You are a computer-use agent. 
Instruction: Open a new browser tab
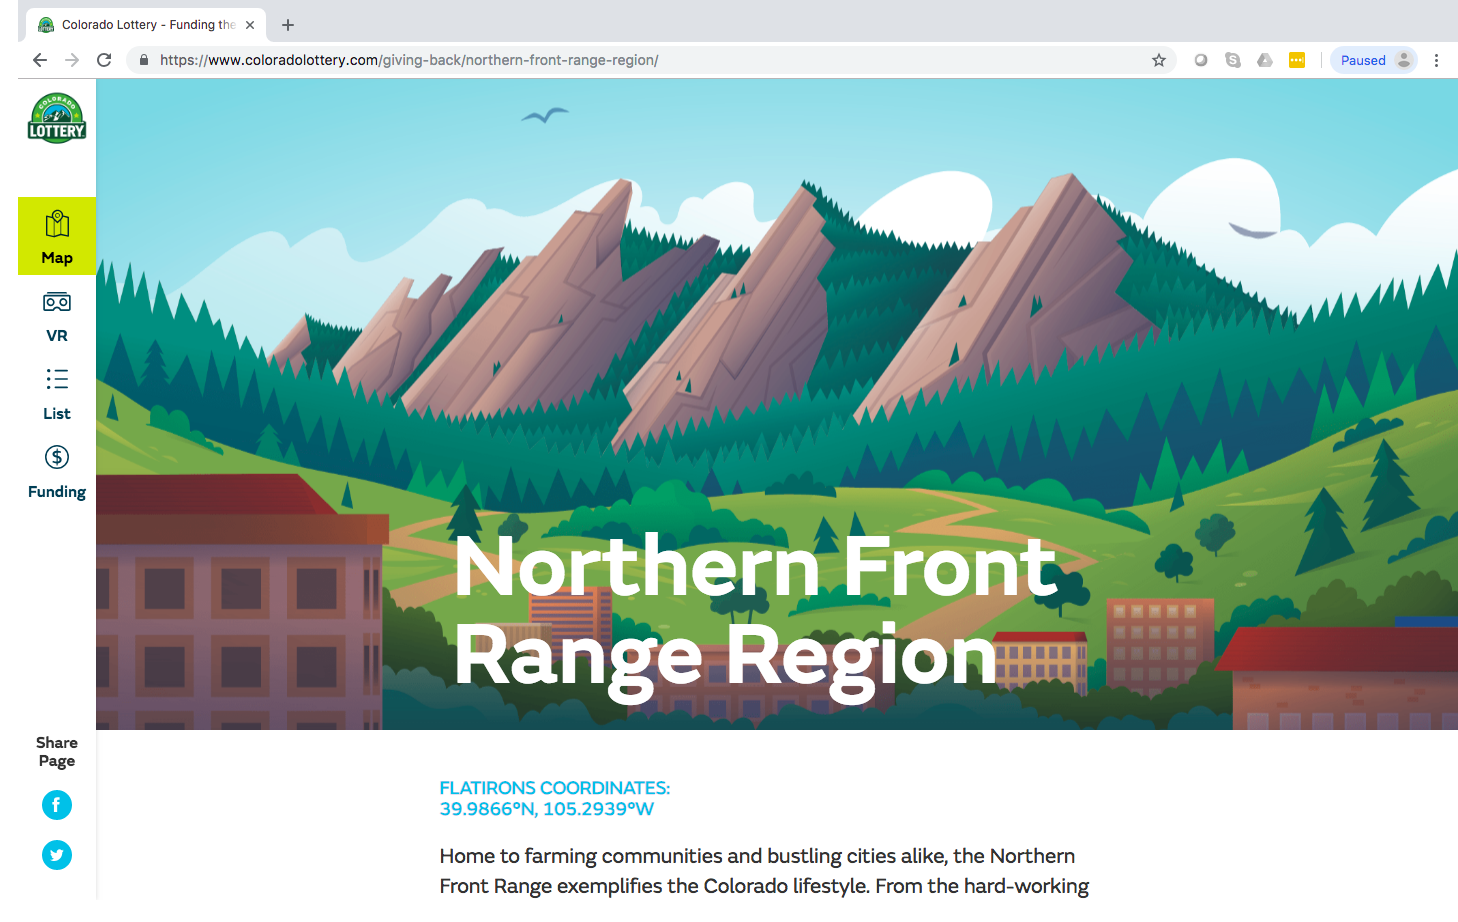coord(288,25)
